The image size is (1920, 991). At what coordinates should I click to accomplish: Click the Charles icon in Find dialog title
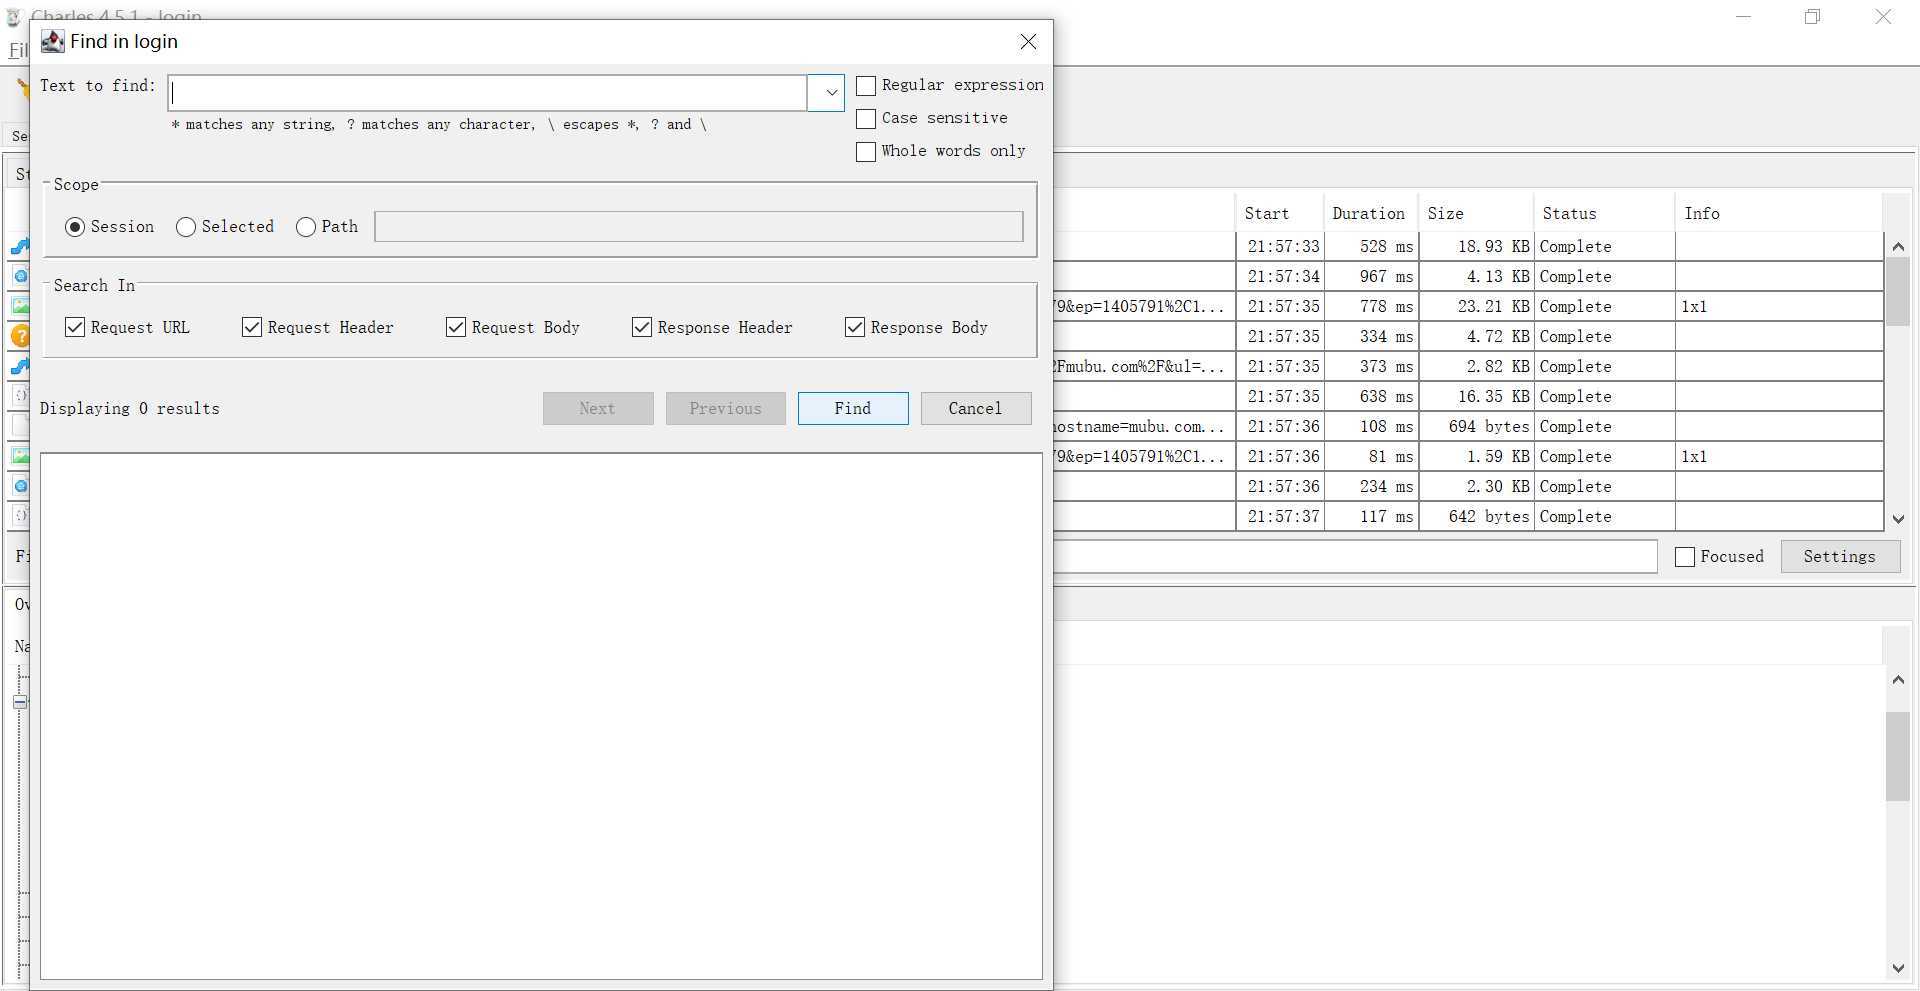tap(52, 41)
